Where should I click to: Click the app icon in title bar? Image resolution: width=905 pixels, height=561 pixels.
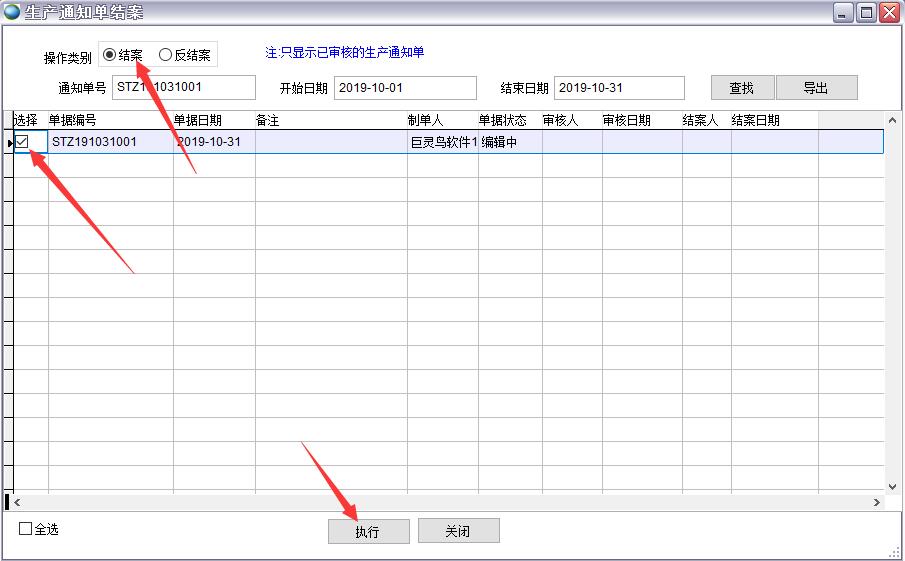pos(11,11)
